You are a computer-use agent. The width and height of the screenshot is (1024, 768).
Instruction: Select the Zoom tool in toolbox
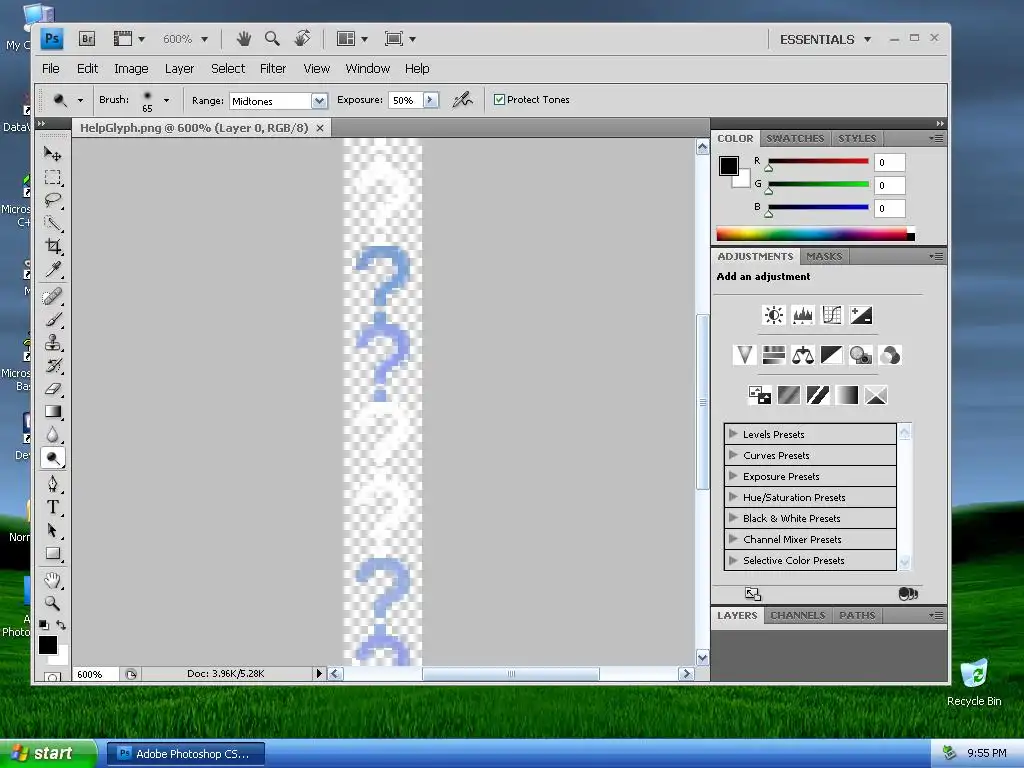[52, 603]
